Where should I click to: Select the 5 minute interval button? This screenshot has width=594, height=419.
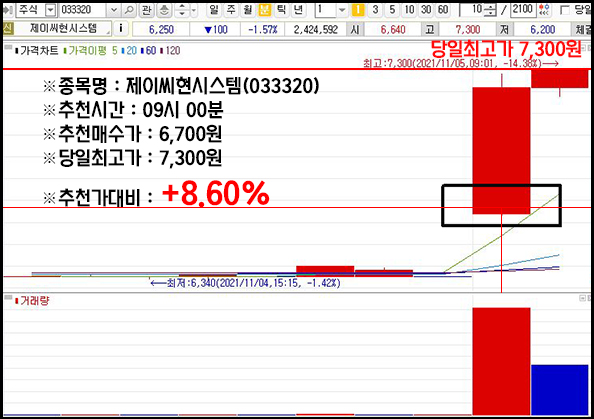click(x=392, y=10)
